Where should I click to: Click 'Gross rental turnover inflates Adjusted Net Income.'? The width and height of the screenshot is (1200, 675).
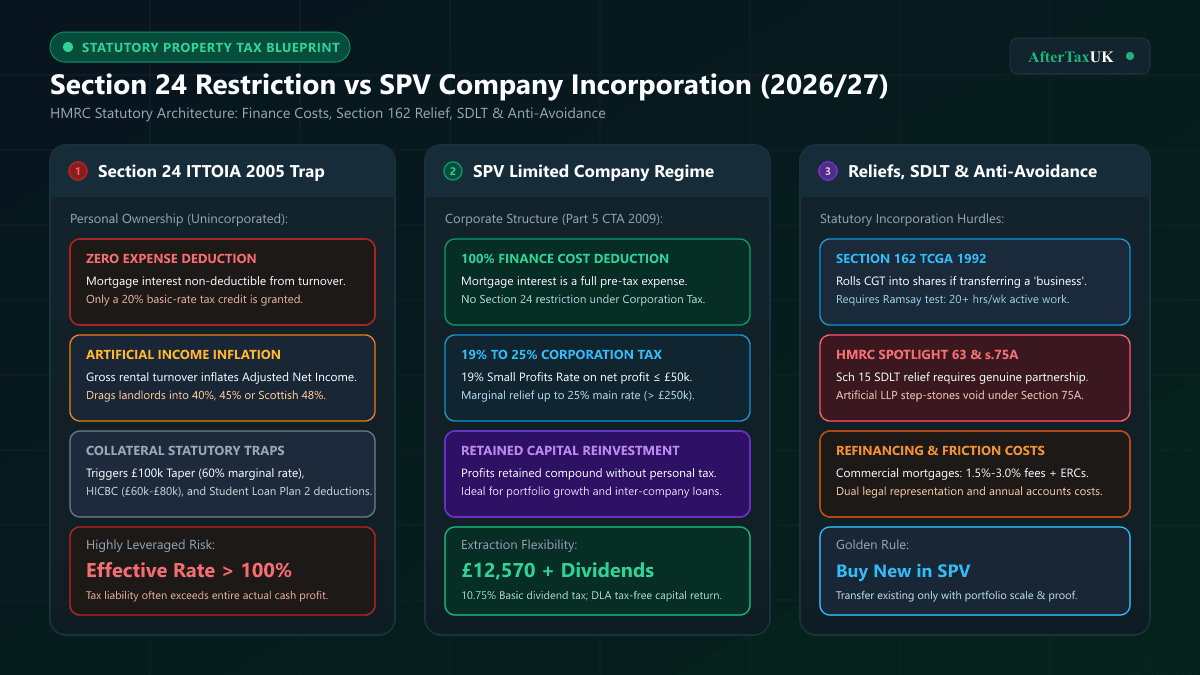click(x=221, y=377)
